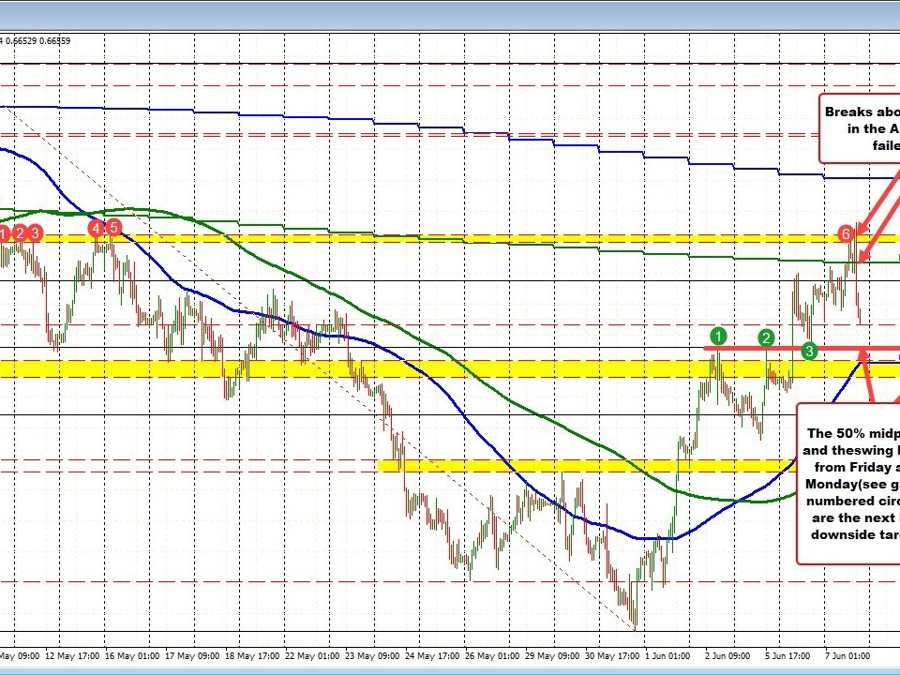Select the "The 50% midp..." annotation text box
900x675 pixels.
point(848,484)
